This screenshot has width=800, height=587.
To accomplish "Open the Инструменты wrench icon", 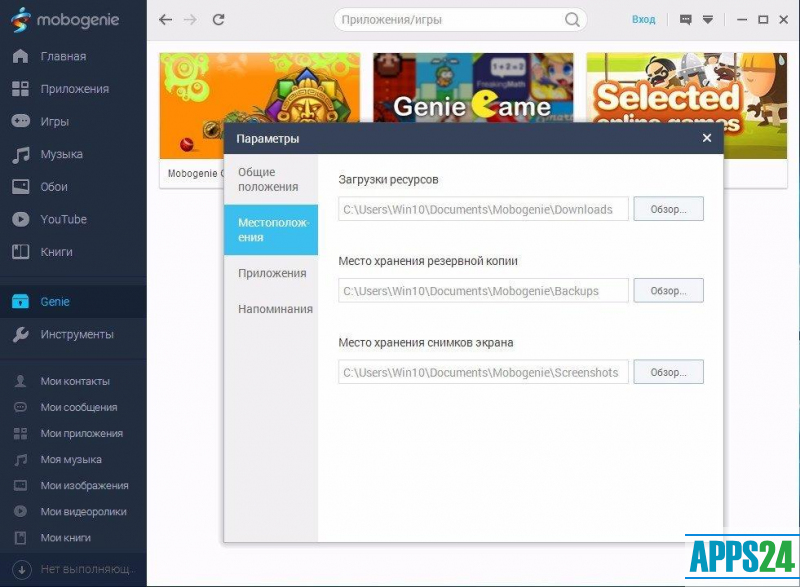I will click(20, 334).
